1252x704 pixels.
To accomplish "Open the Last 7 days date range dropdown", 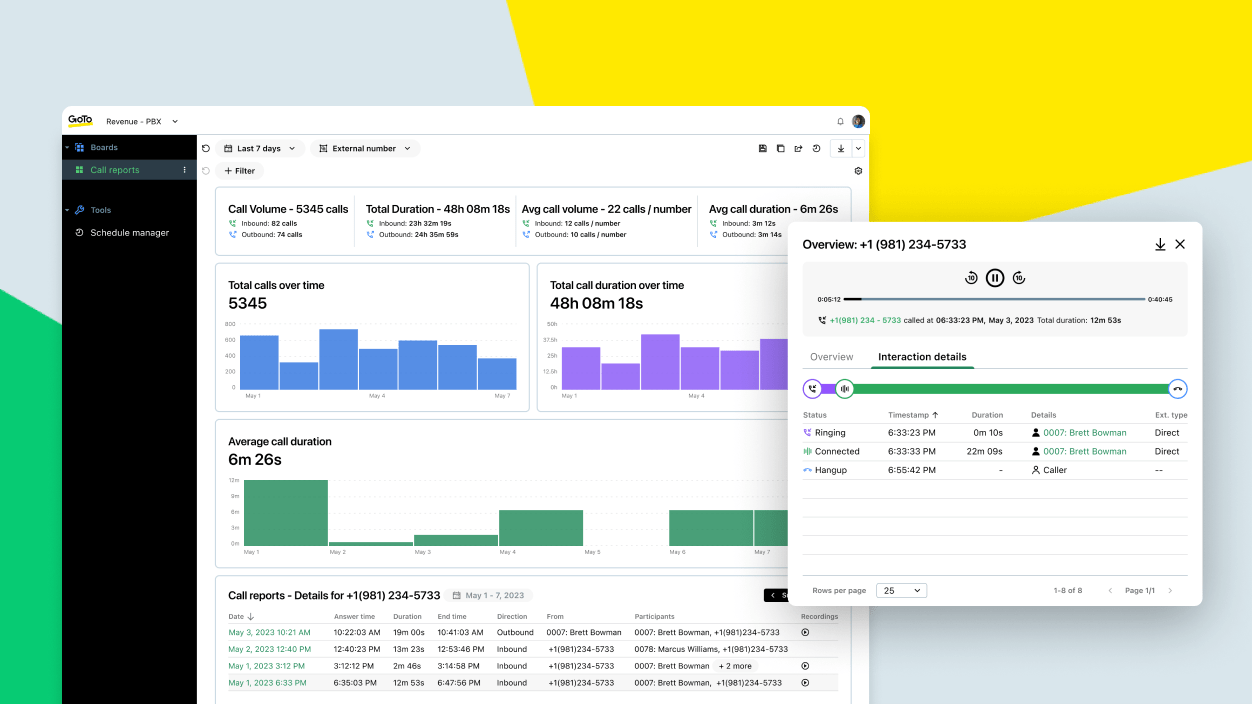I will 260,148.
